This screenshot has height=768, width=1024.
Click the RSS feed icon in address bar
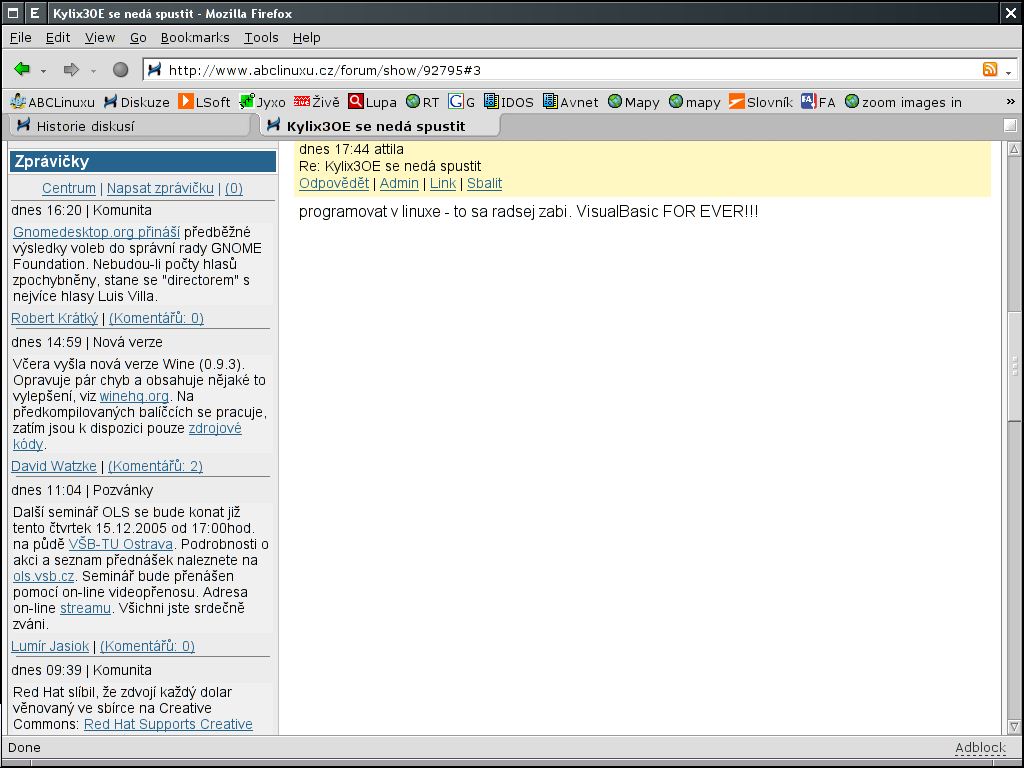point(990,69)
